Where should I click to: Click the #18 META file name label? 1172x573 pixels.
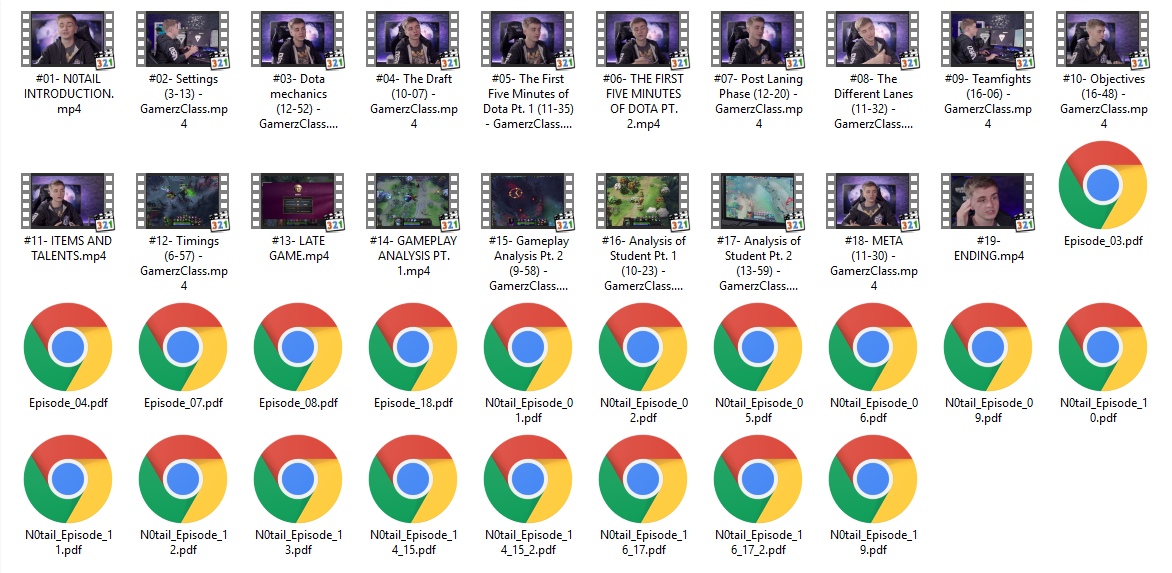pos(873,264)
